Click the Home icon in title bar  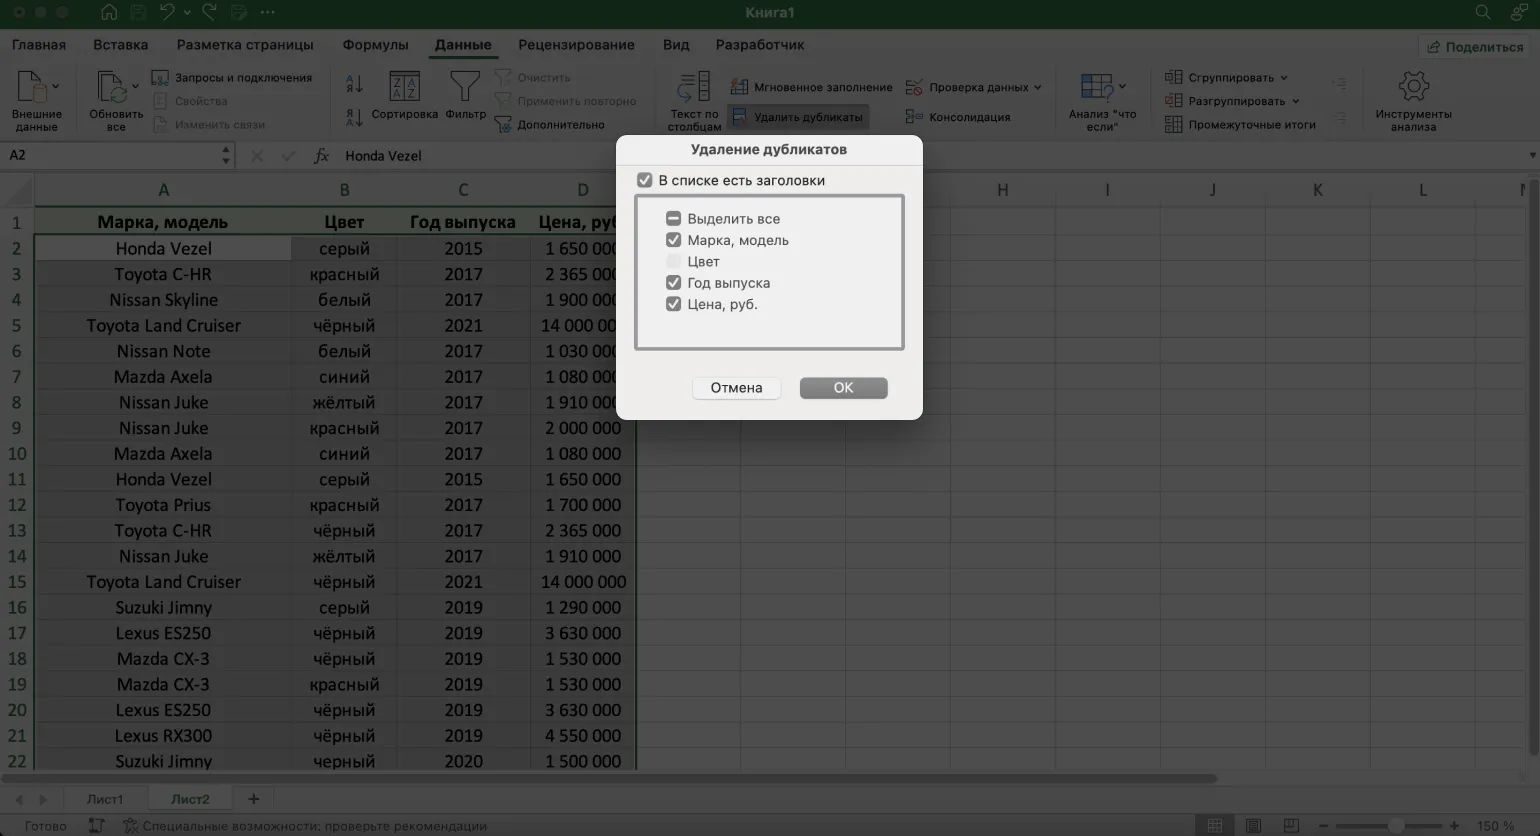click(109, 13)
